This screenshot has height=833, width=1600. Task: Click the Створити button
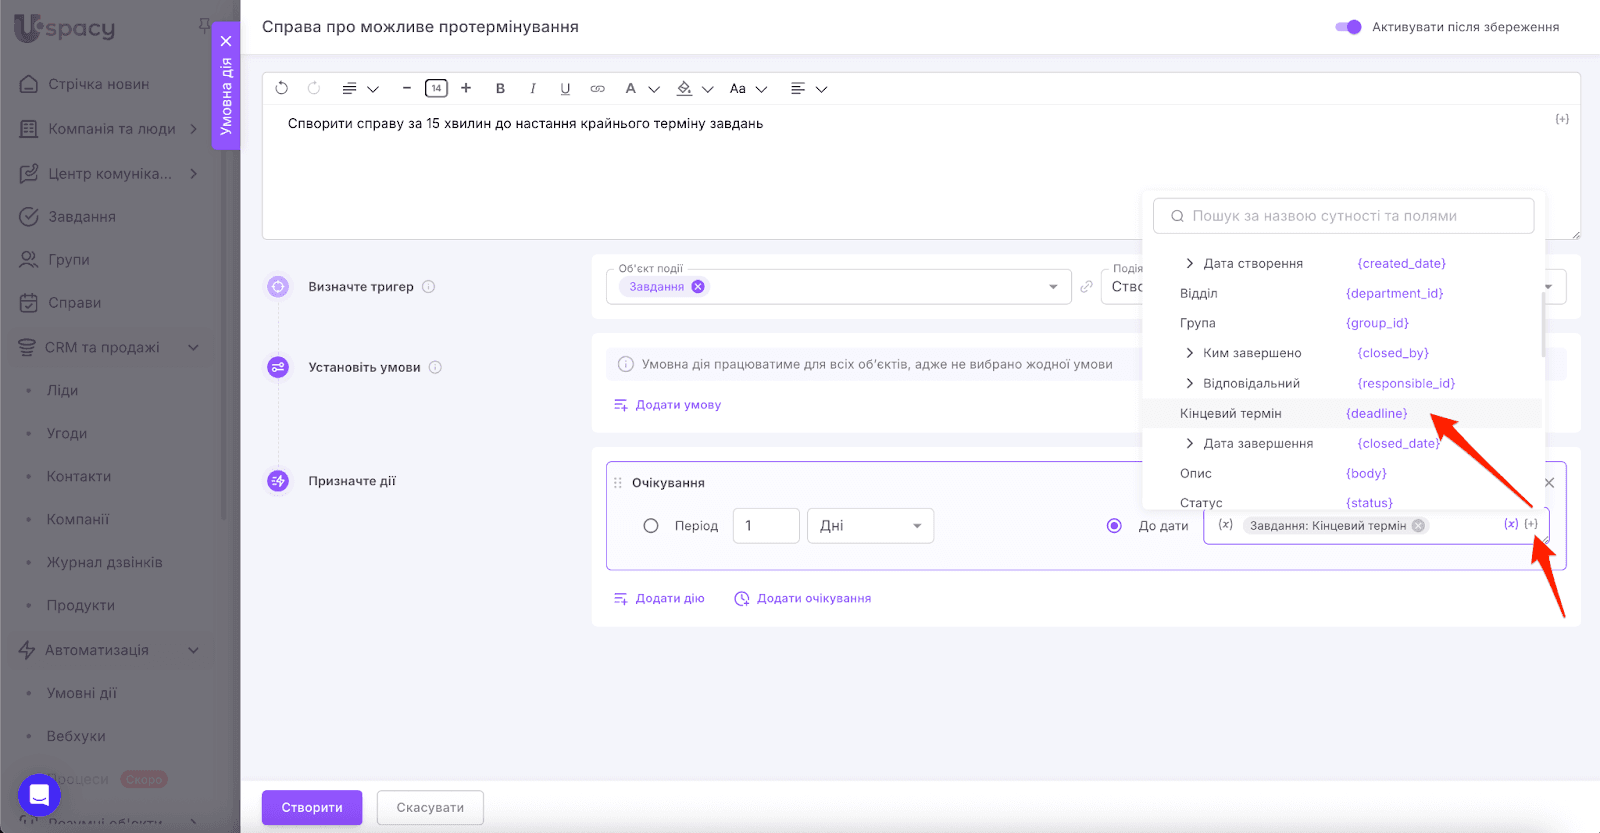click(312, 808)
